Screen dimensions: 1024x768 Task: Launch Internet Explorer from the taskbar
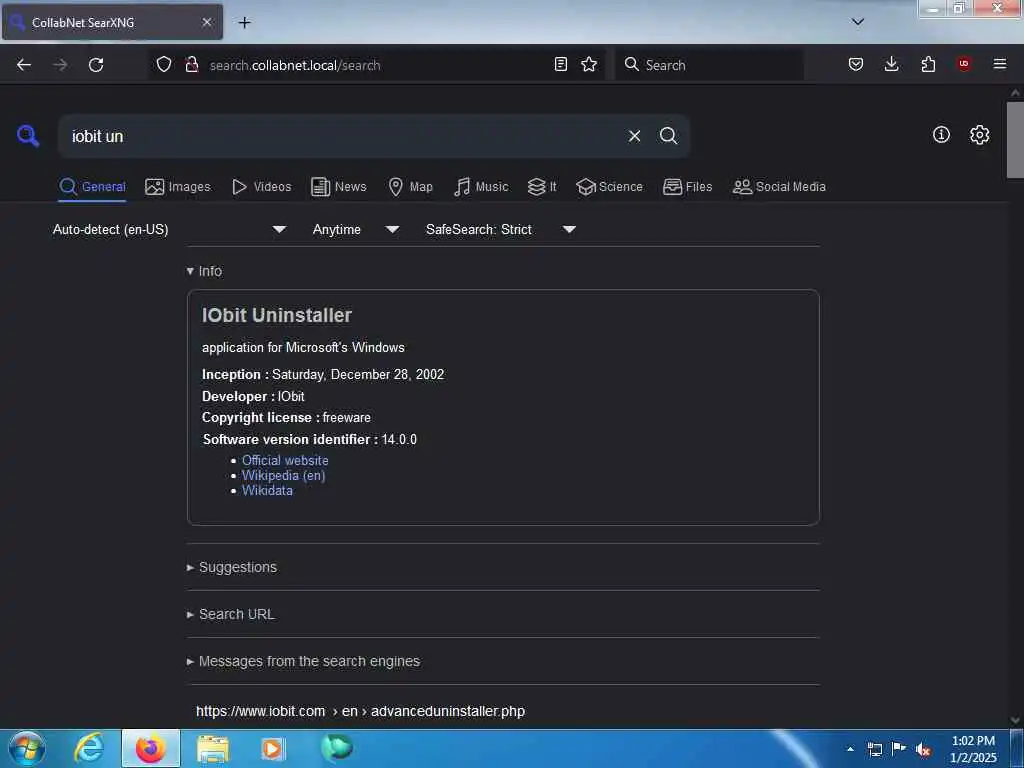[89, 748]
